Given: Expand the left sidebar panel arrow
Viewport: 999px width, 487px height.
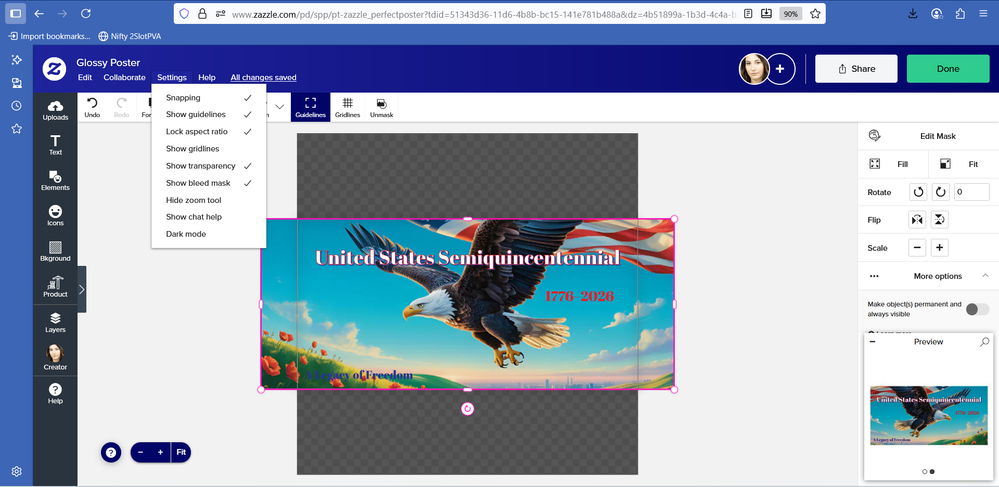Looking at the screenshot, I should tap(81, 289).
